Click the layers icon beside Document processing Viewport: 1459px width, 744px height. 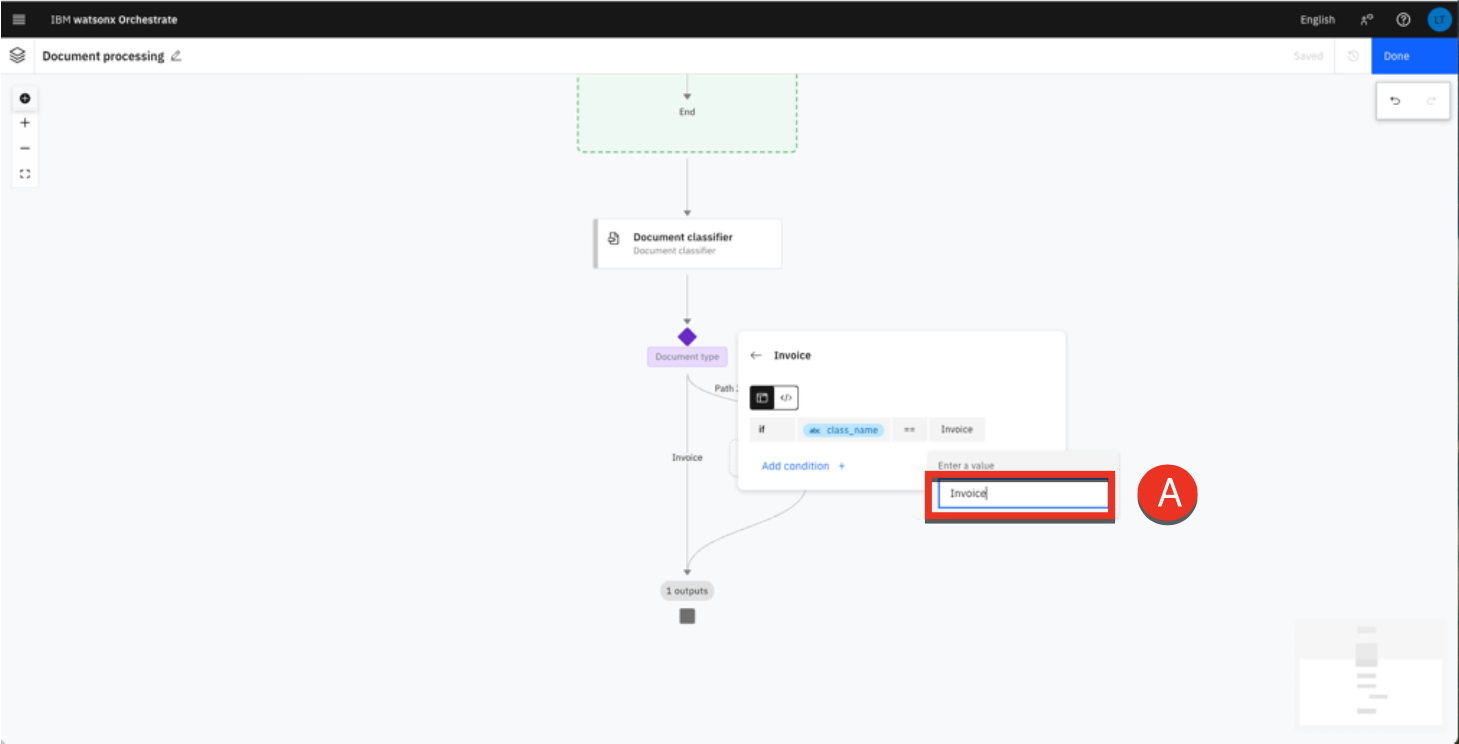click(17, 56)
